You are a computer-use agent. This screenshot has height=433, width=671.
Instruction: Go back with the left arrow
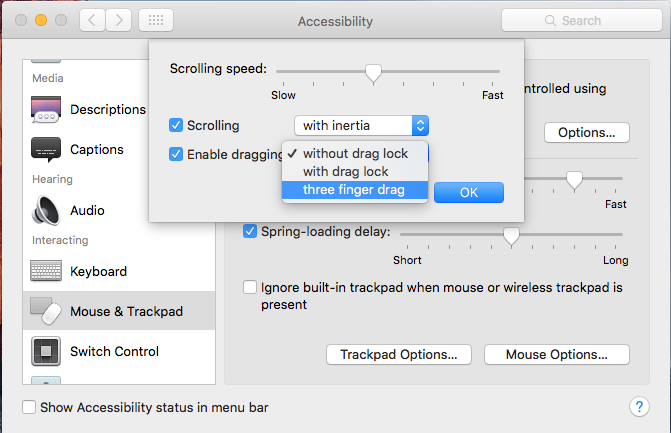(x=92, y=20)
